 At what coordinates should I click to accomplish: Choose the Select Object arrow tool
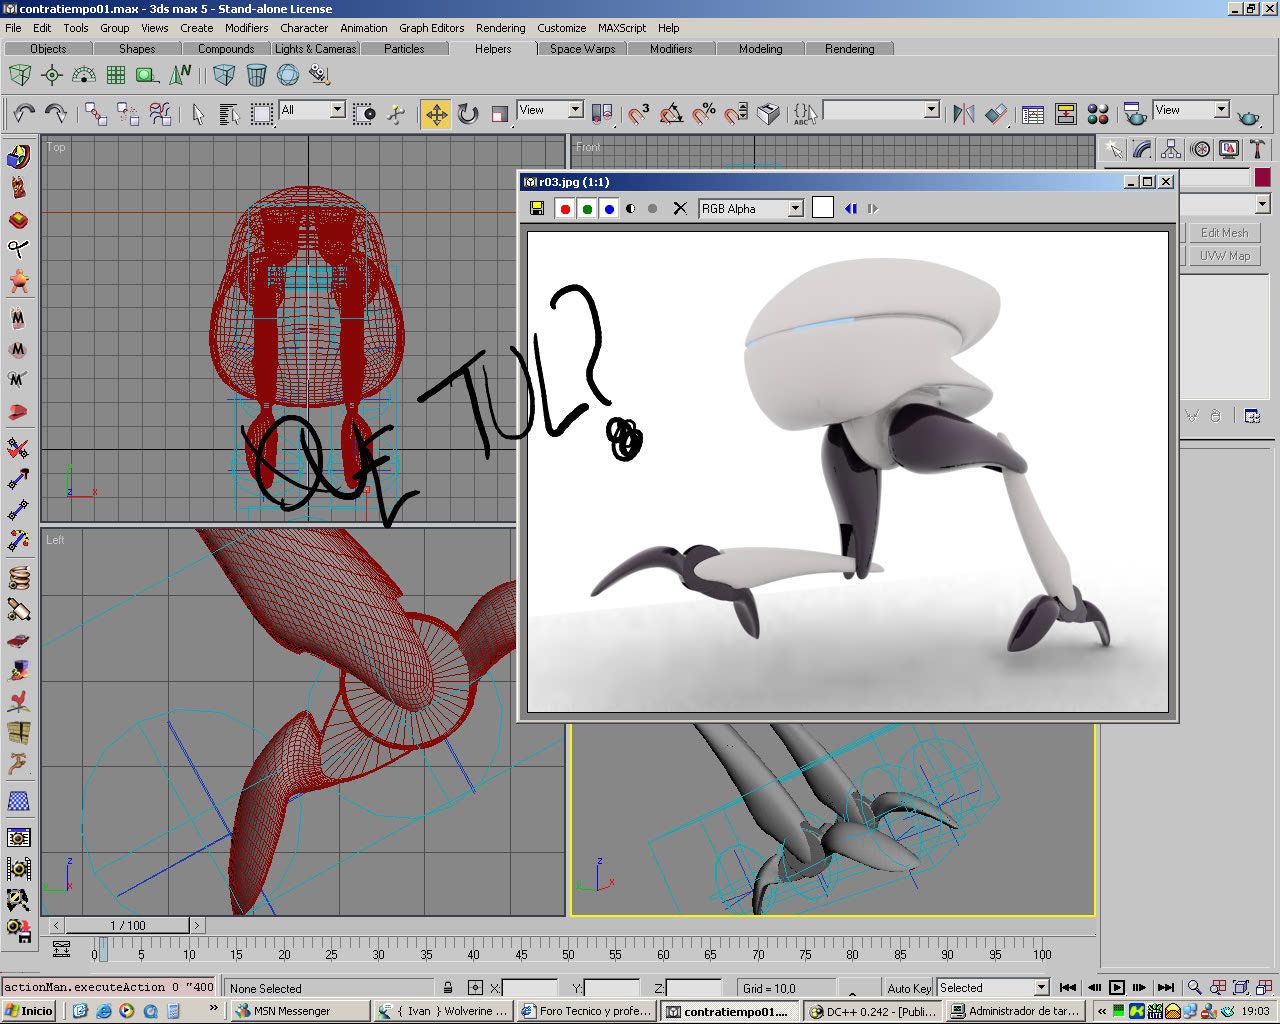[x=198, y=114]
